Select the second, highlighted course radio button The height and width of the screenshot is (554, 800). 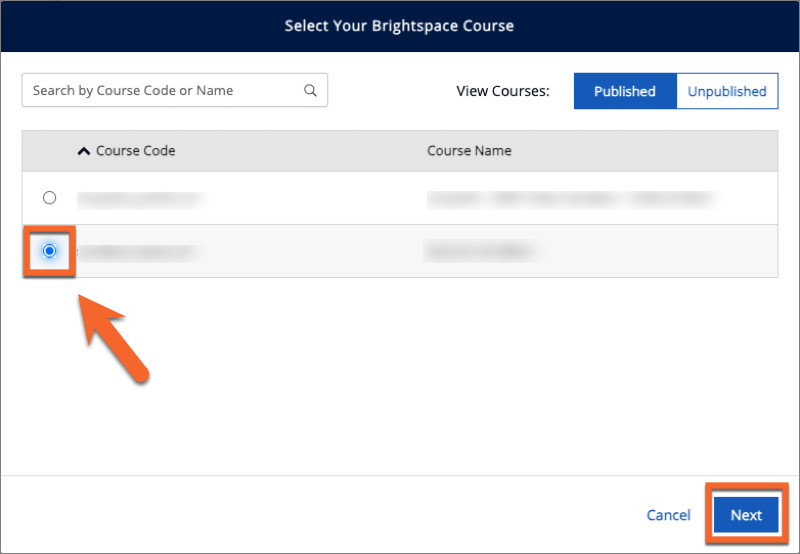tap(49, 251)
